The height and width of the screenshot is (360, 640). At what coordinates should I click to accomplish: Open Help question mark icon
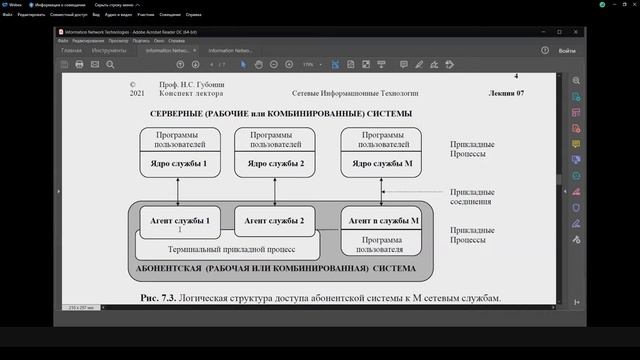(x=545, y=50)
